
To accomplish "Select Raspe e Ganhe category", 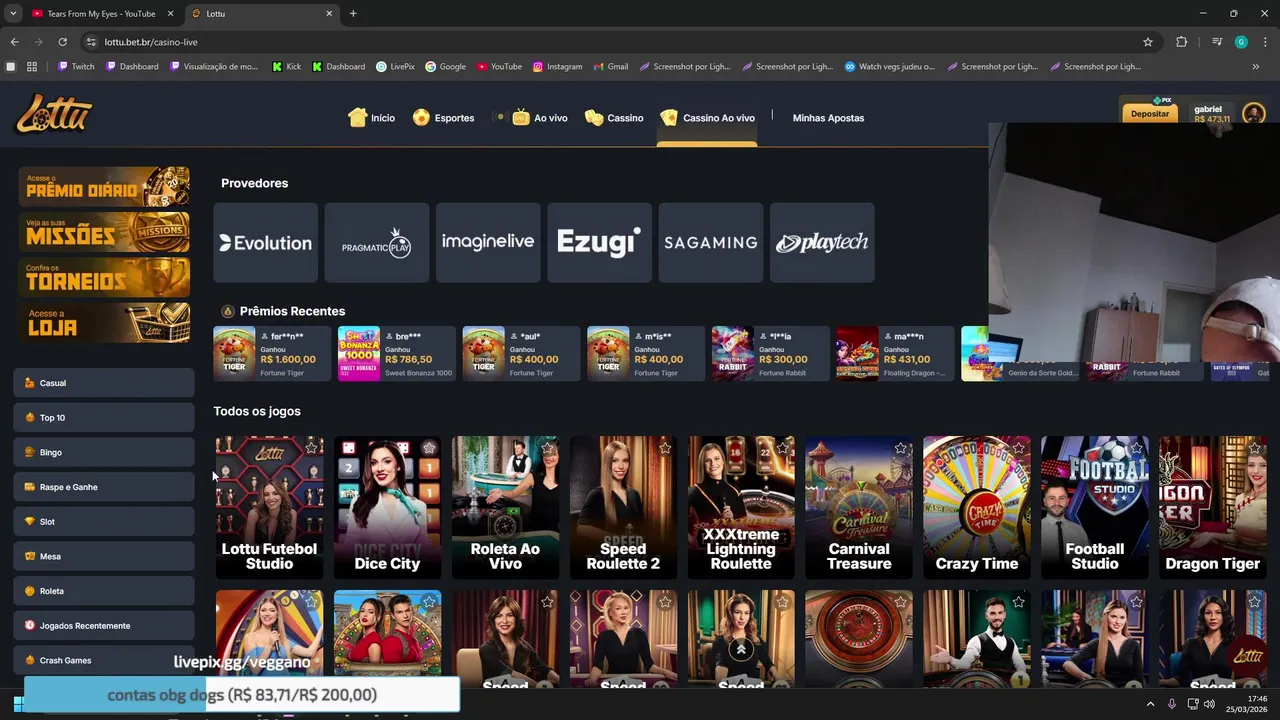I will [x=104, y=487].
